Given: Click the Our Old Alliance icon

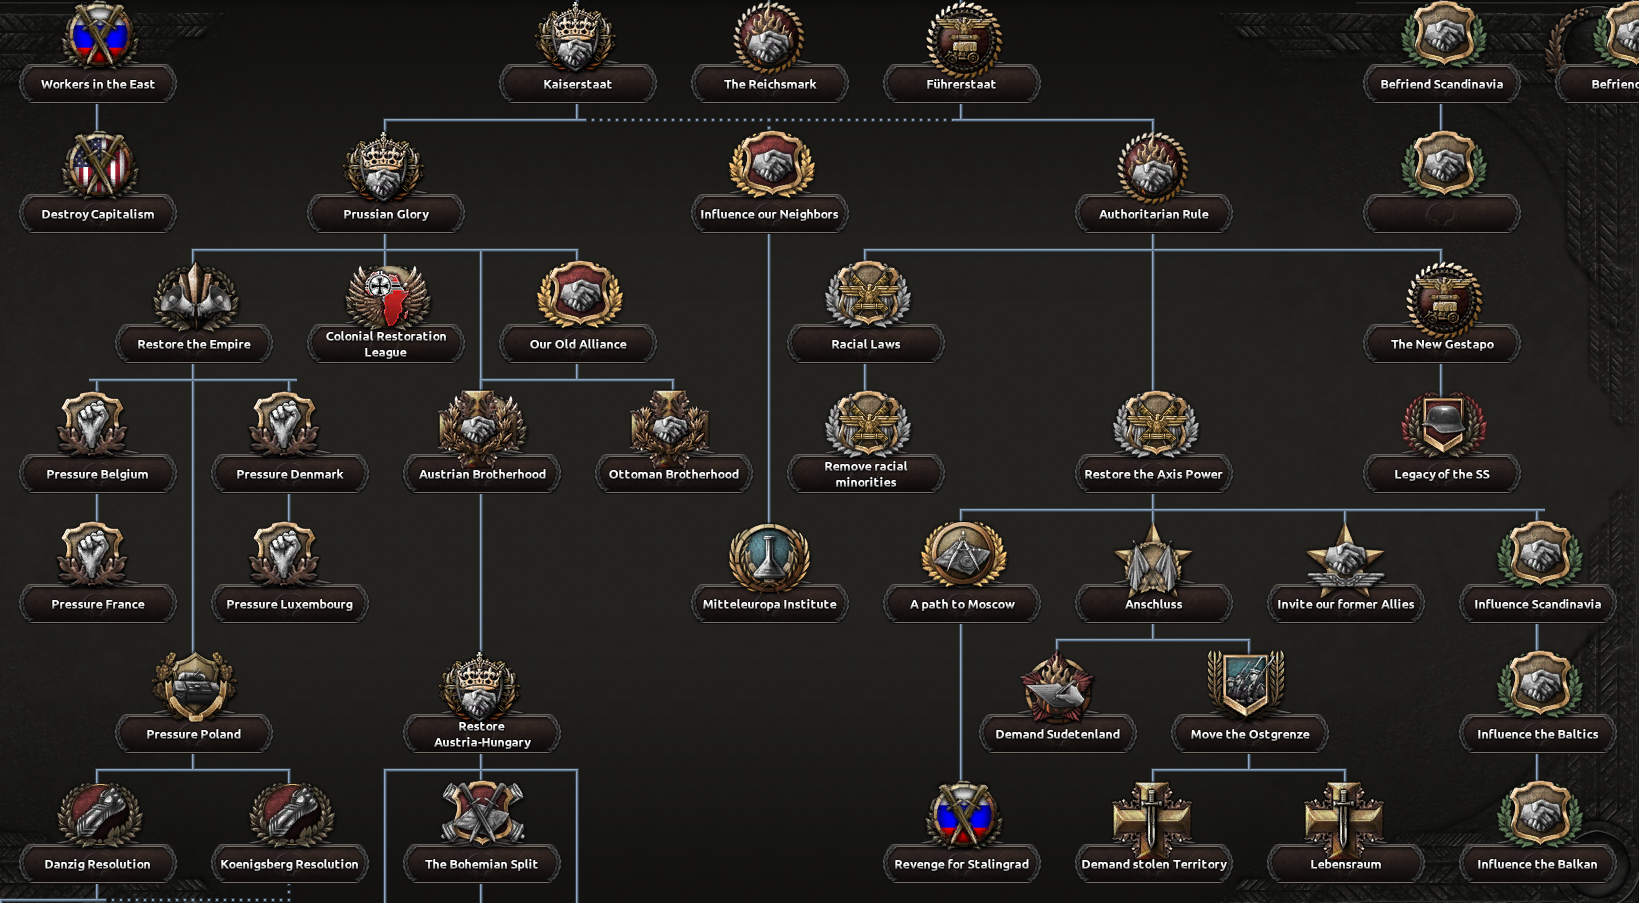Looking at the screenshot, I should [578, 296].
